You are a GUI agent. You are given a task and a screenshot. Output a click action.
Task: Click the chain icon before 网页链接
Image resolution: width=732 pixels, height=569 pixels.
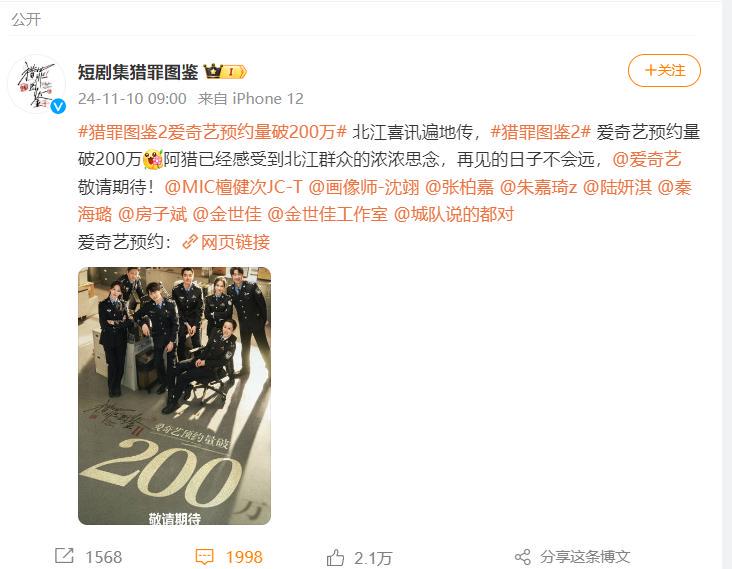pyautogui.click(x=190, y=242)
